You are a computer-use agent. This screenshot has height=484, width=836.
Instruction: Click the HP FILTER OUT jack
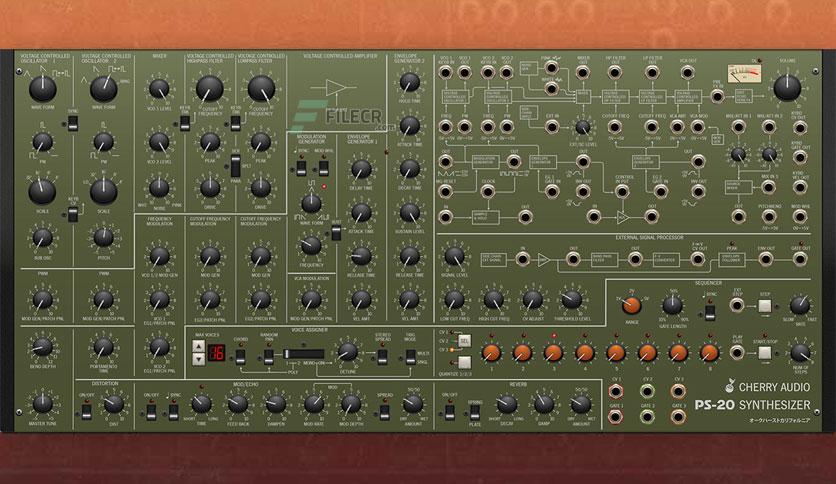click(x=614, y=72)
